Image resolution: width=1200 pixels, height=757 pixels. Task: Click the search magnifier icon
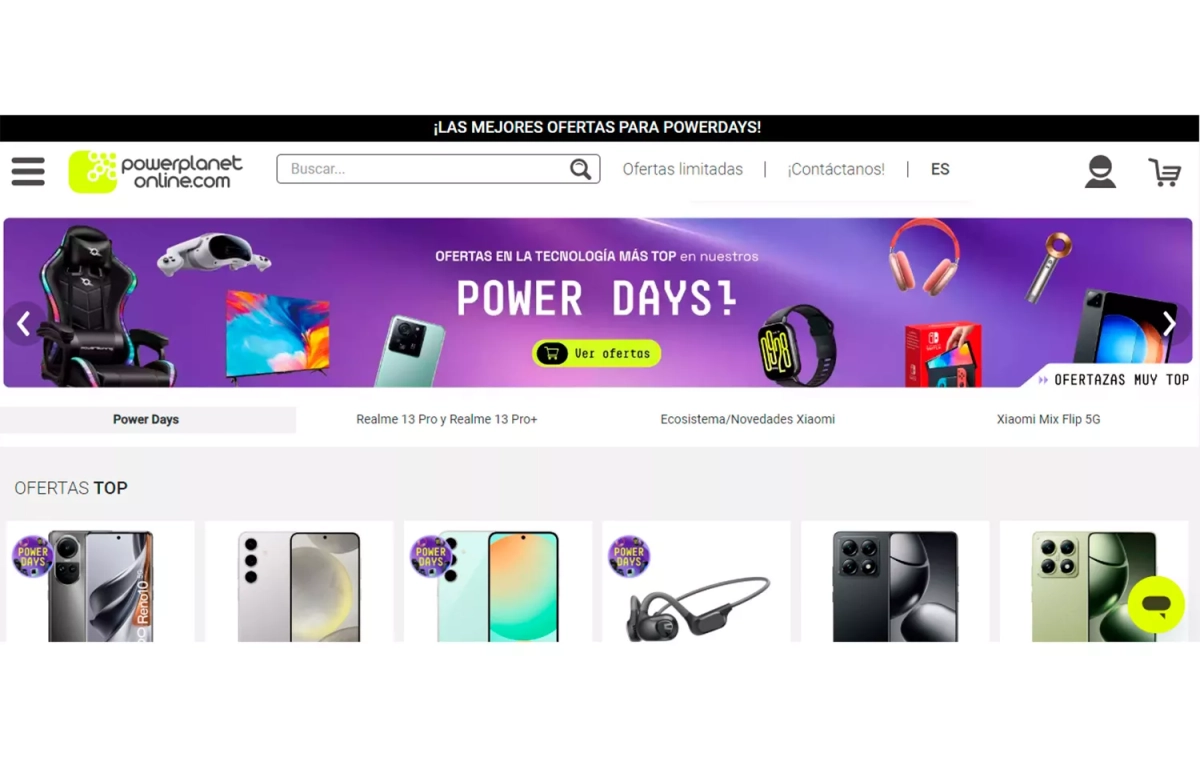580,169
